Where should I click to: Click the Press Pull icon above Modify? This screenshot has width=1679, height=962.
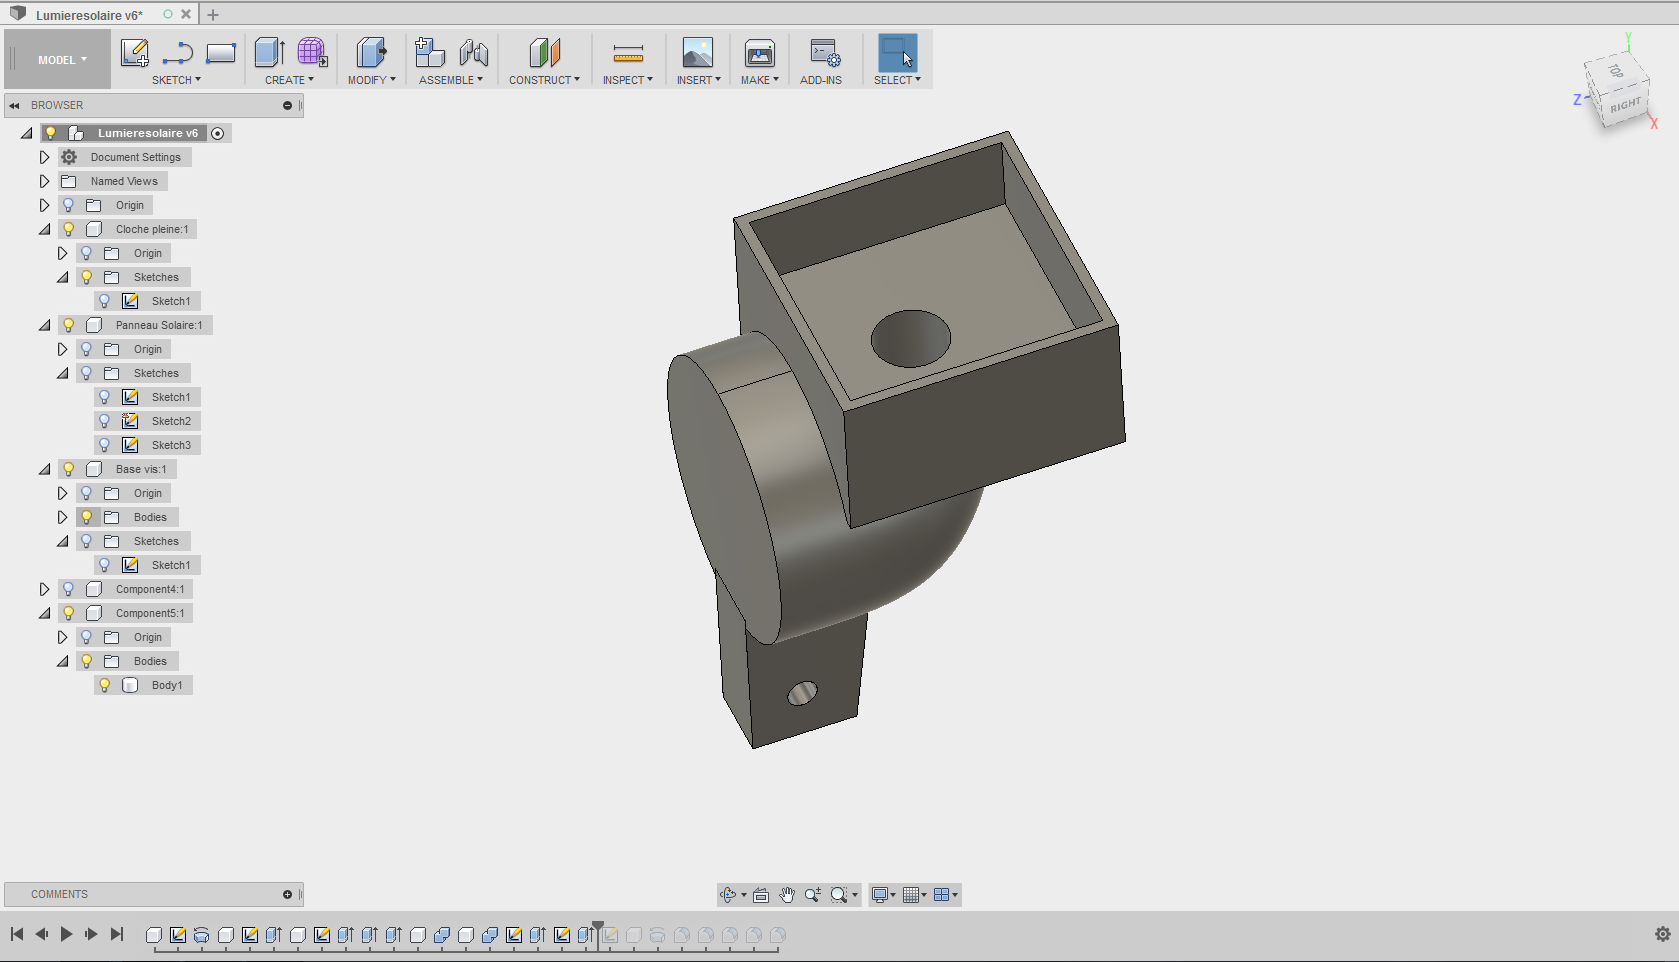371,53
